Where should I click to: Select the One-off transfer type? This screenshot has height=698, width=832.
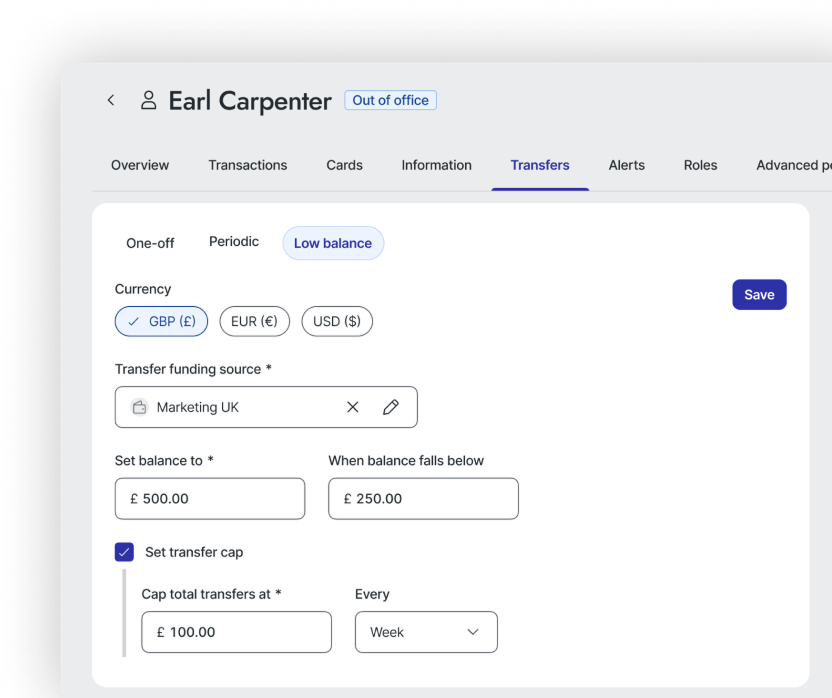[x=150, y=243]
